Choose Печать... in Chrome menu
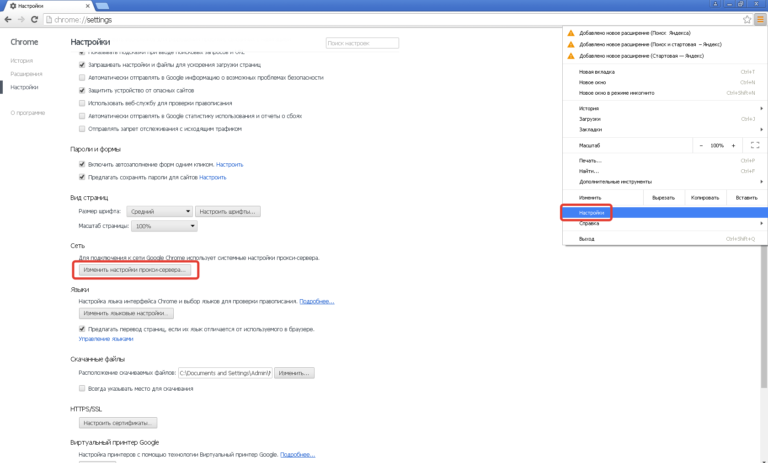The height and width of the screenshot is (463, 768). [x=665, y=161]
